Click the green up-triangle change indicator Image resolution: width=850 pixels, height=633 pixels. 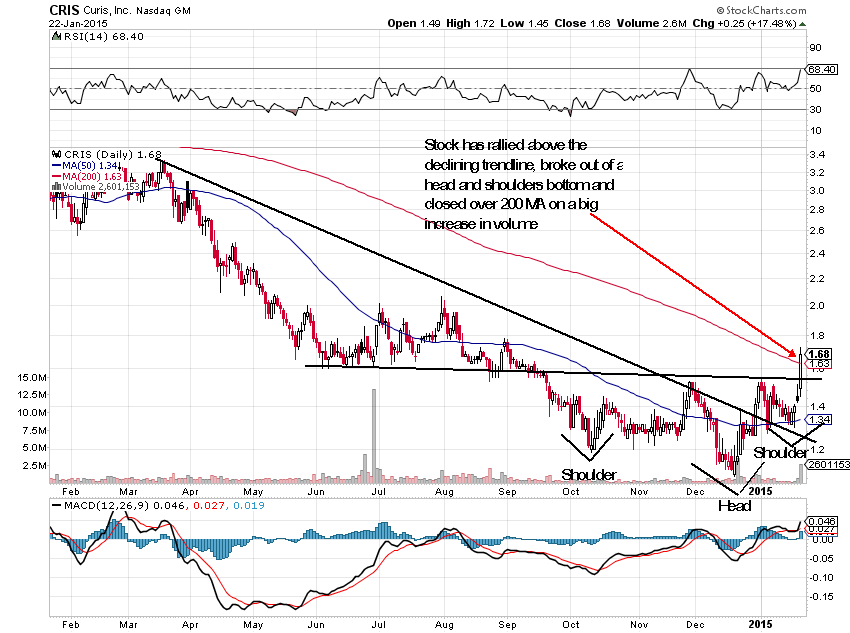pyautogui.click(x=802, y=24)
